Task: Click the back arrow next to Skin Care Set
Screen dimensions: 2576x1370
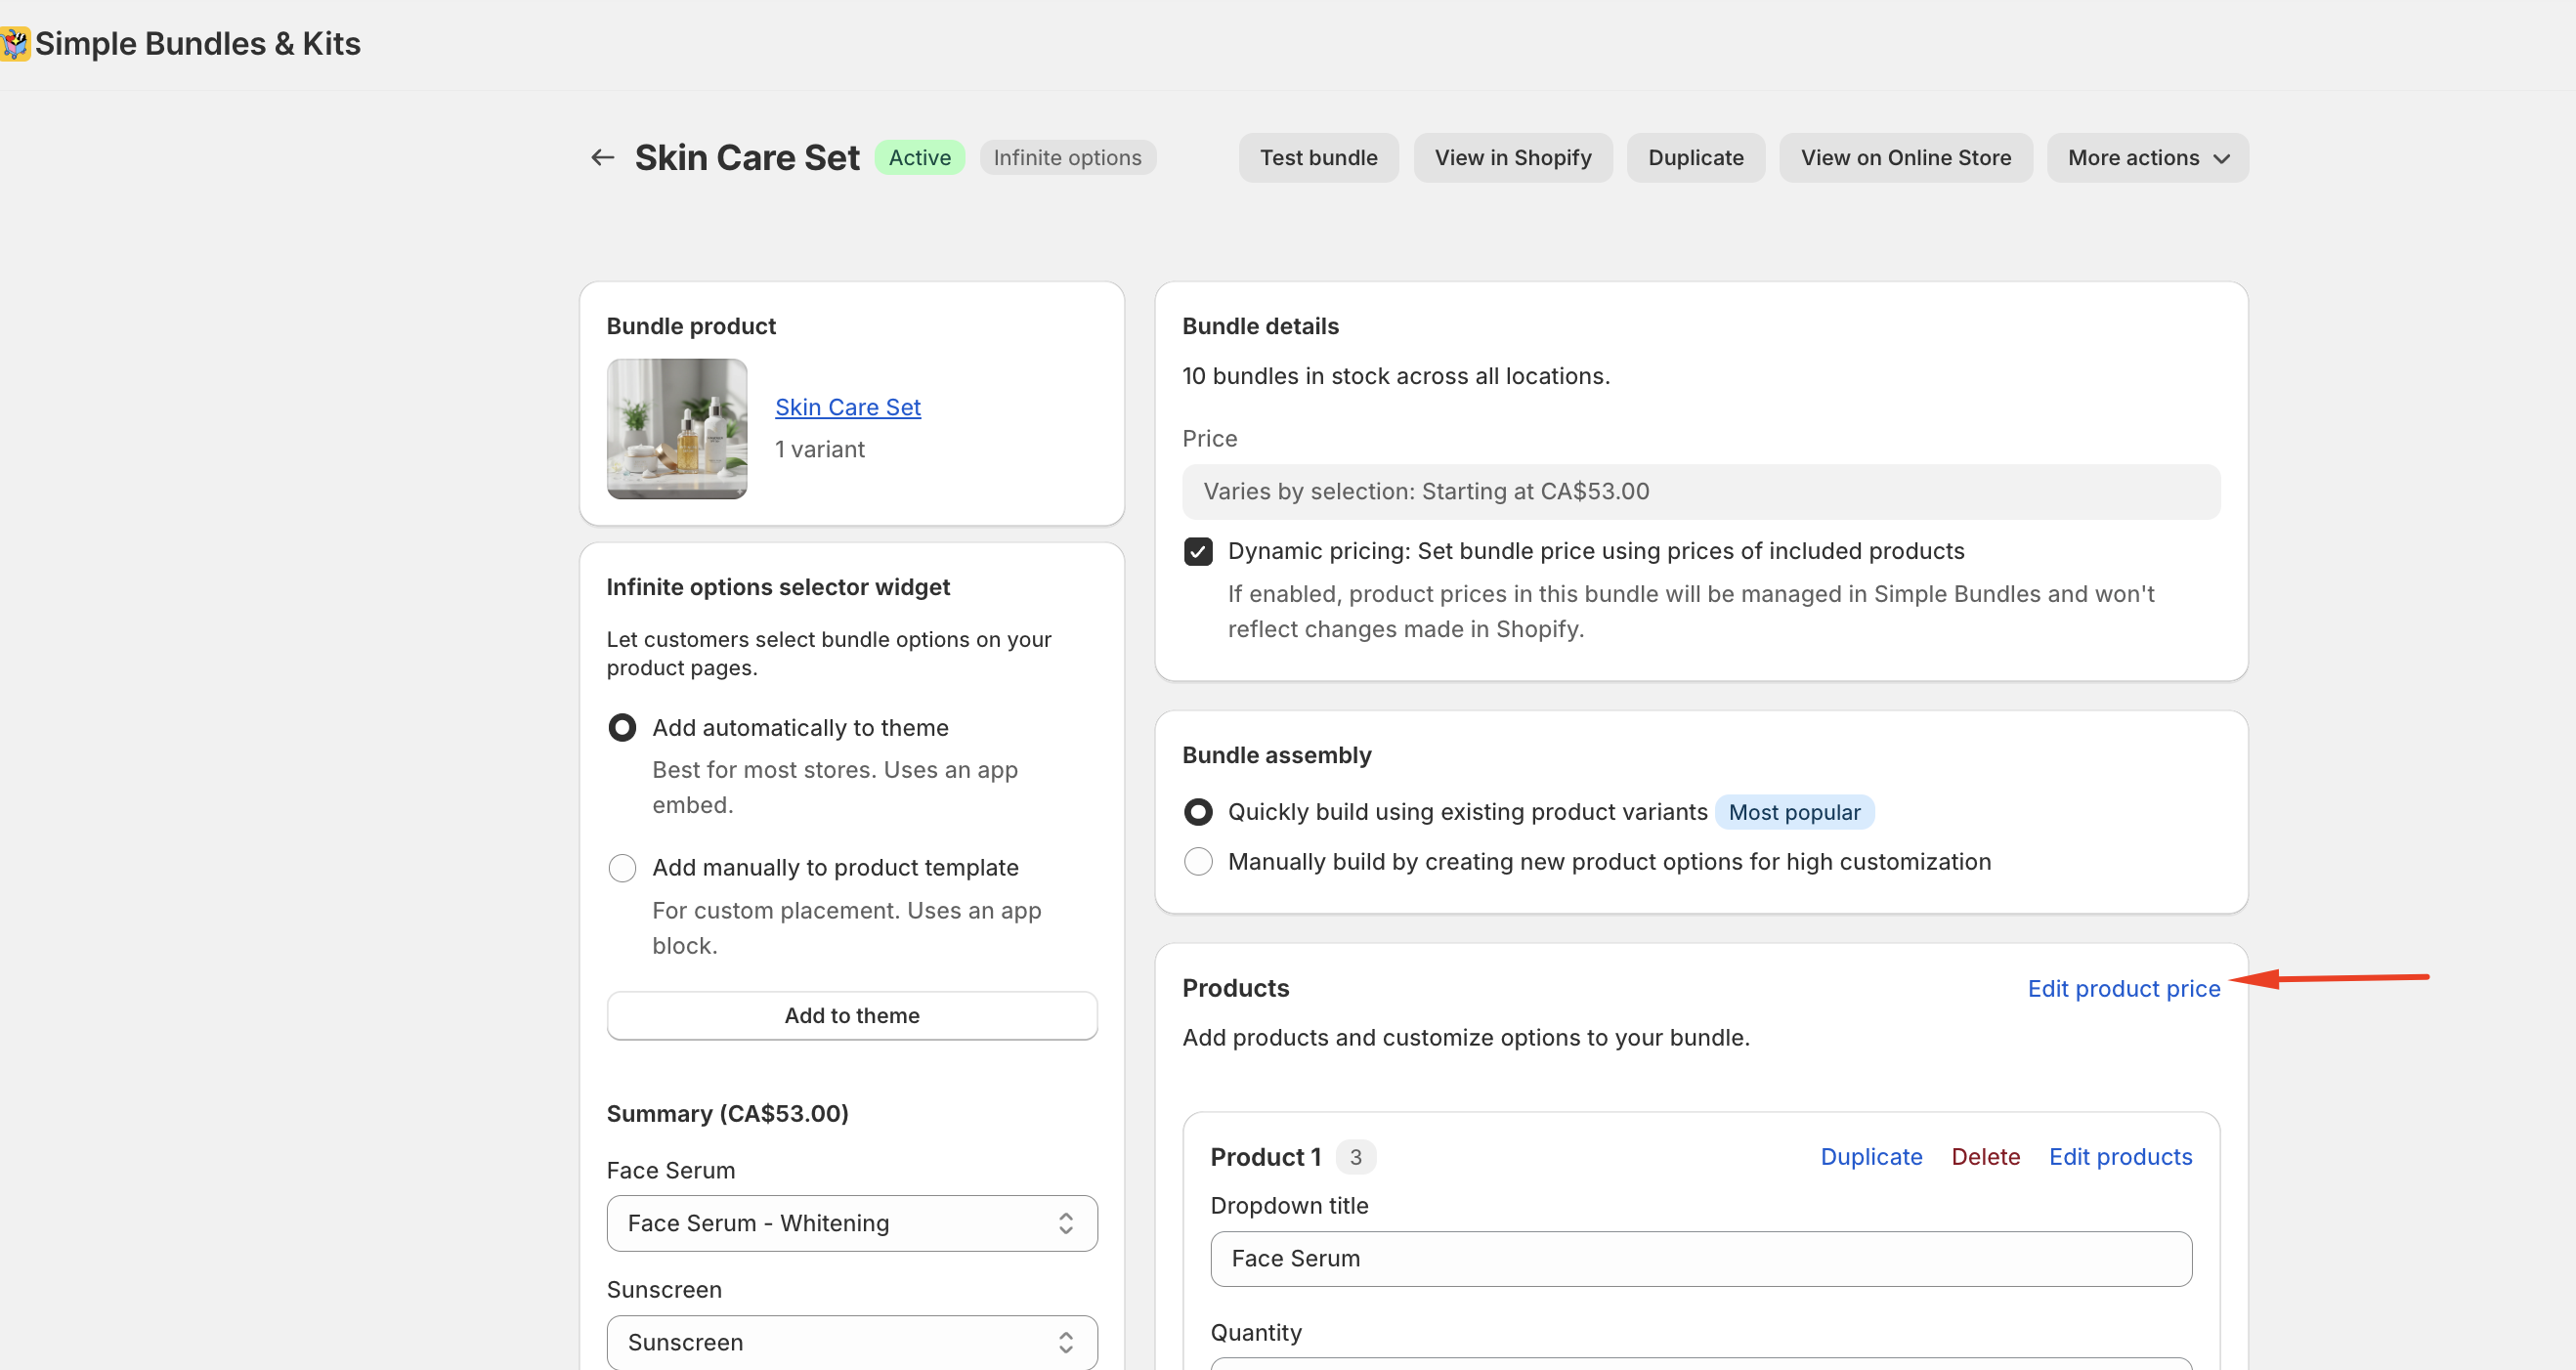Action: click(602, 157)
